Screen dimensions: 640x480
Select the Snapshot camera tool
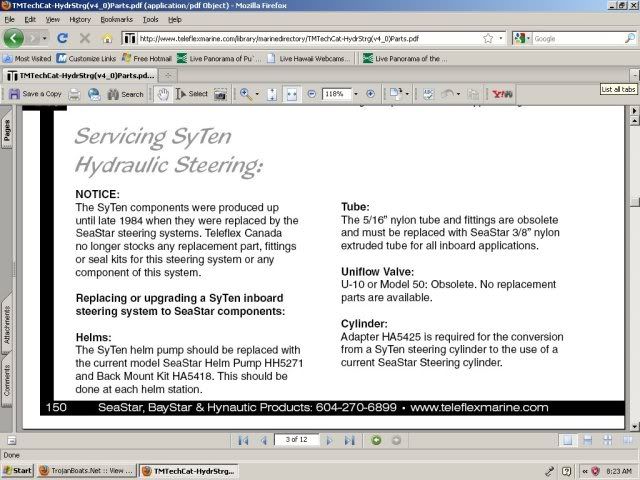220,95
